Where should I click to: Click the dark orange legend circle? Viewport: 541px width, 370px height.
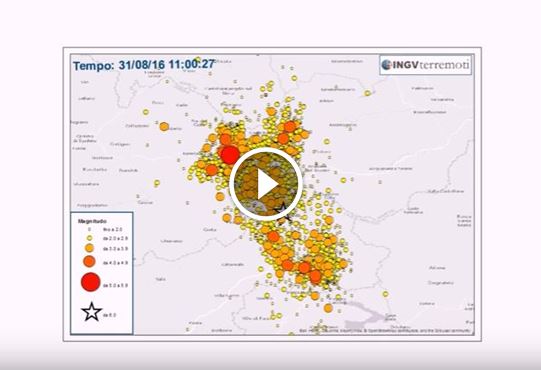89,261
